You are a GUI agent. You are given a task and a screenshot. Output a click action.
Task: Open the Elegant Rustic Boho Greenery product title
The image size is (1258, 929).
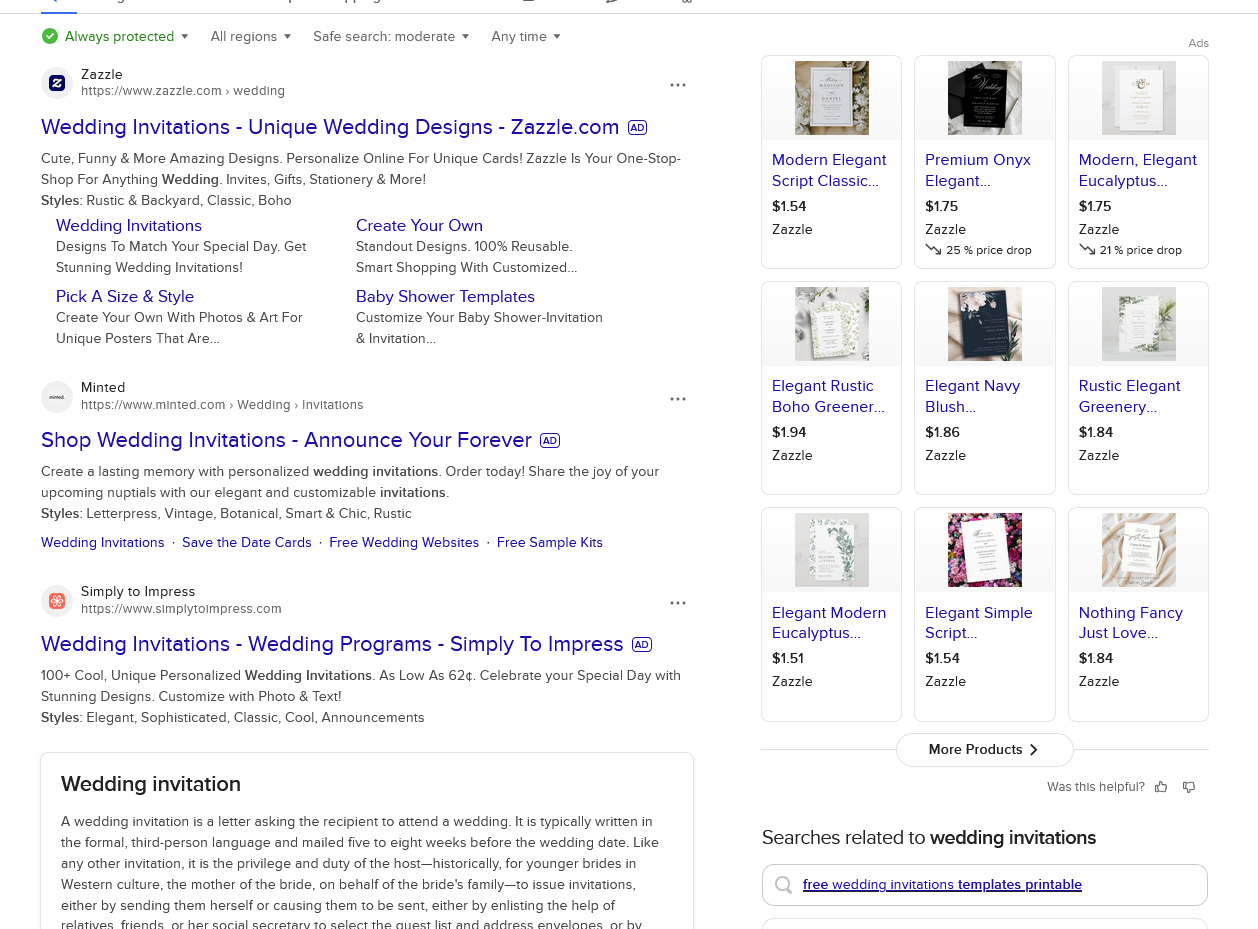(828, 396)
